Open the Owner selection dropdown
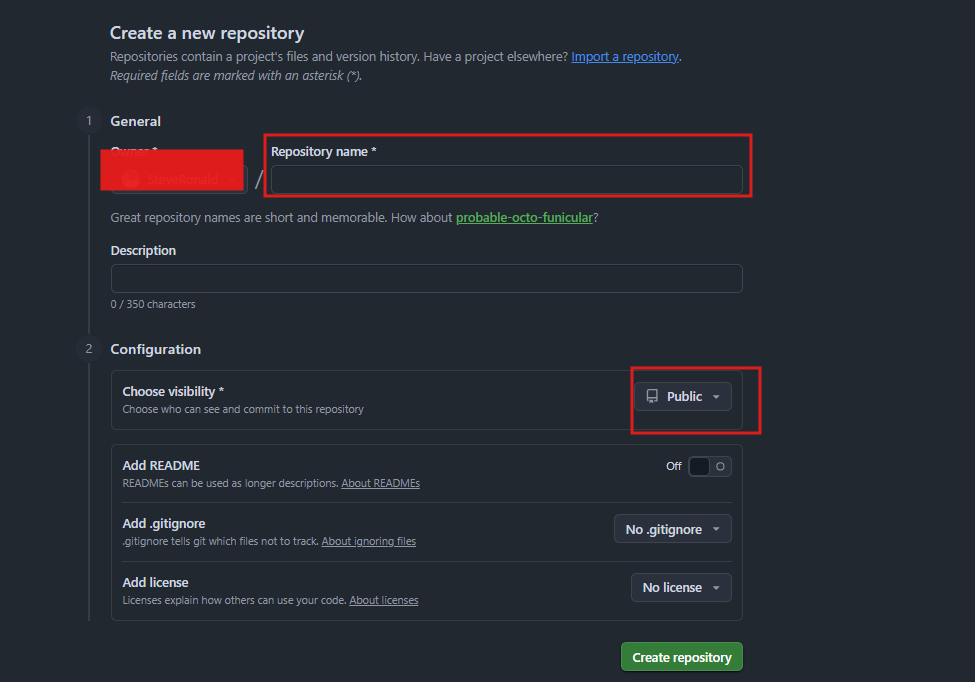975x682 pixels. [179, 179]
